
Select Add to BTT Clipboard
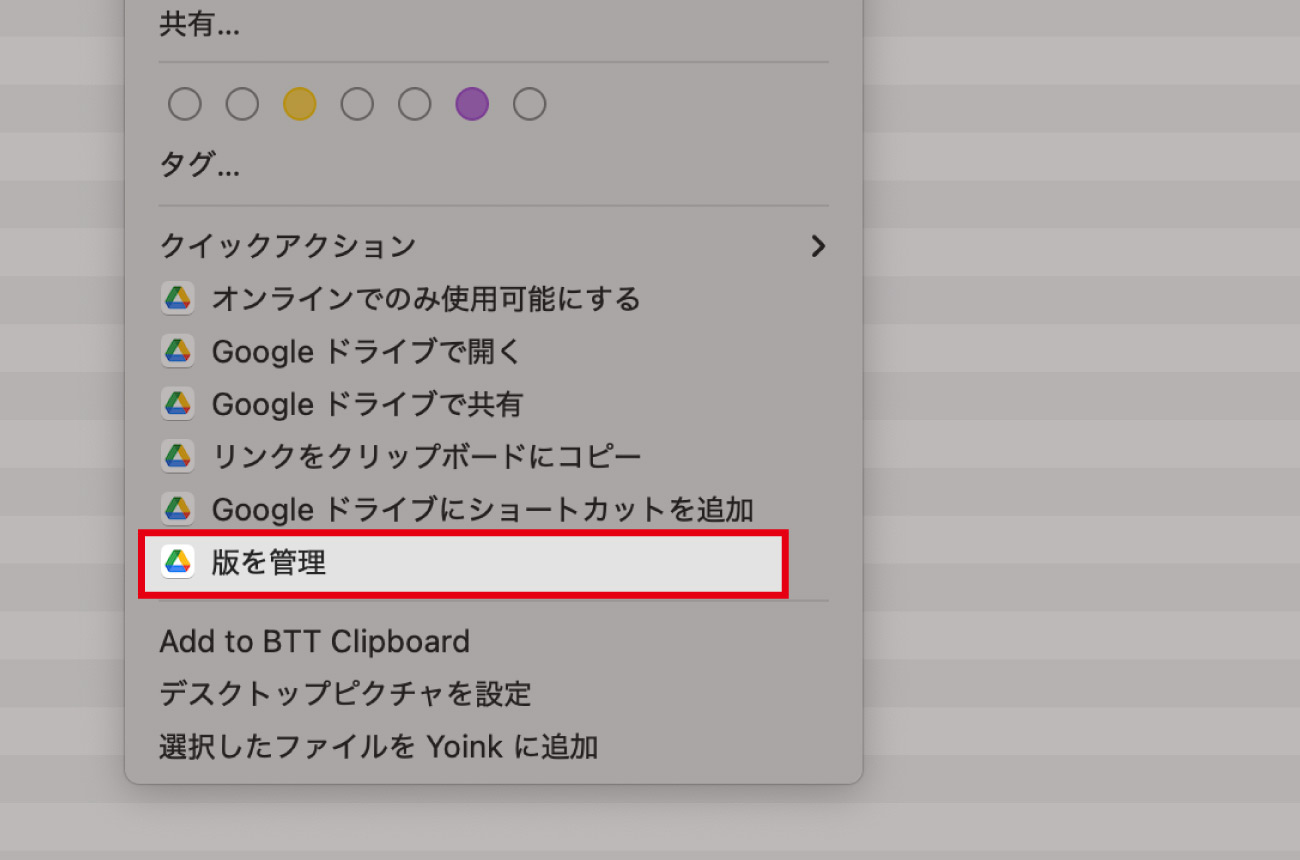tap(314, 641)
